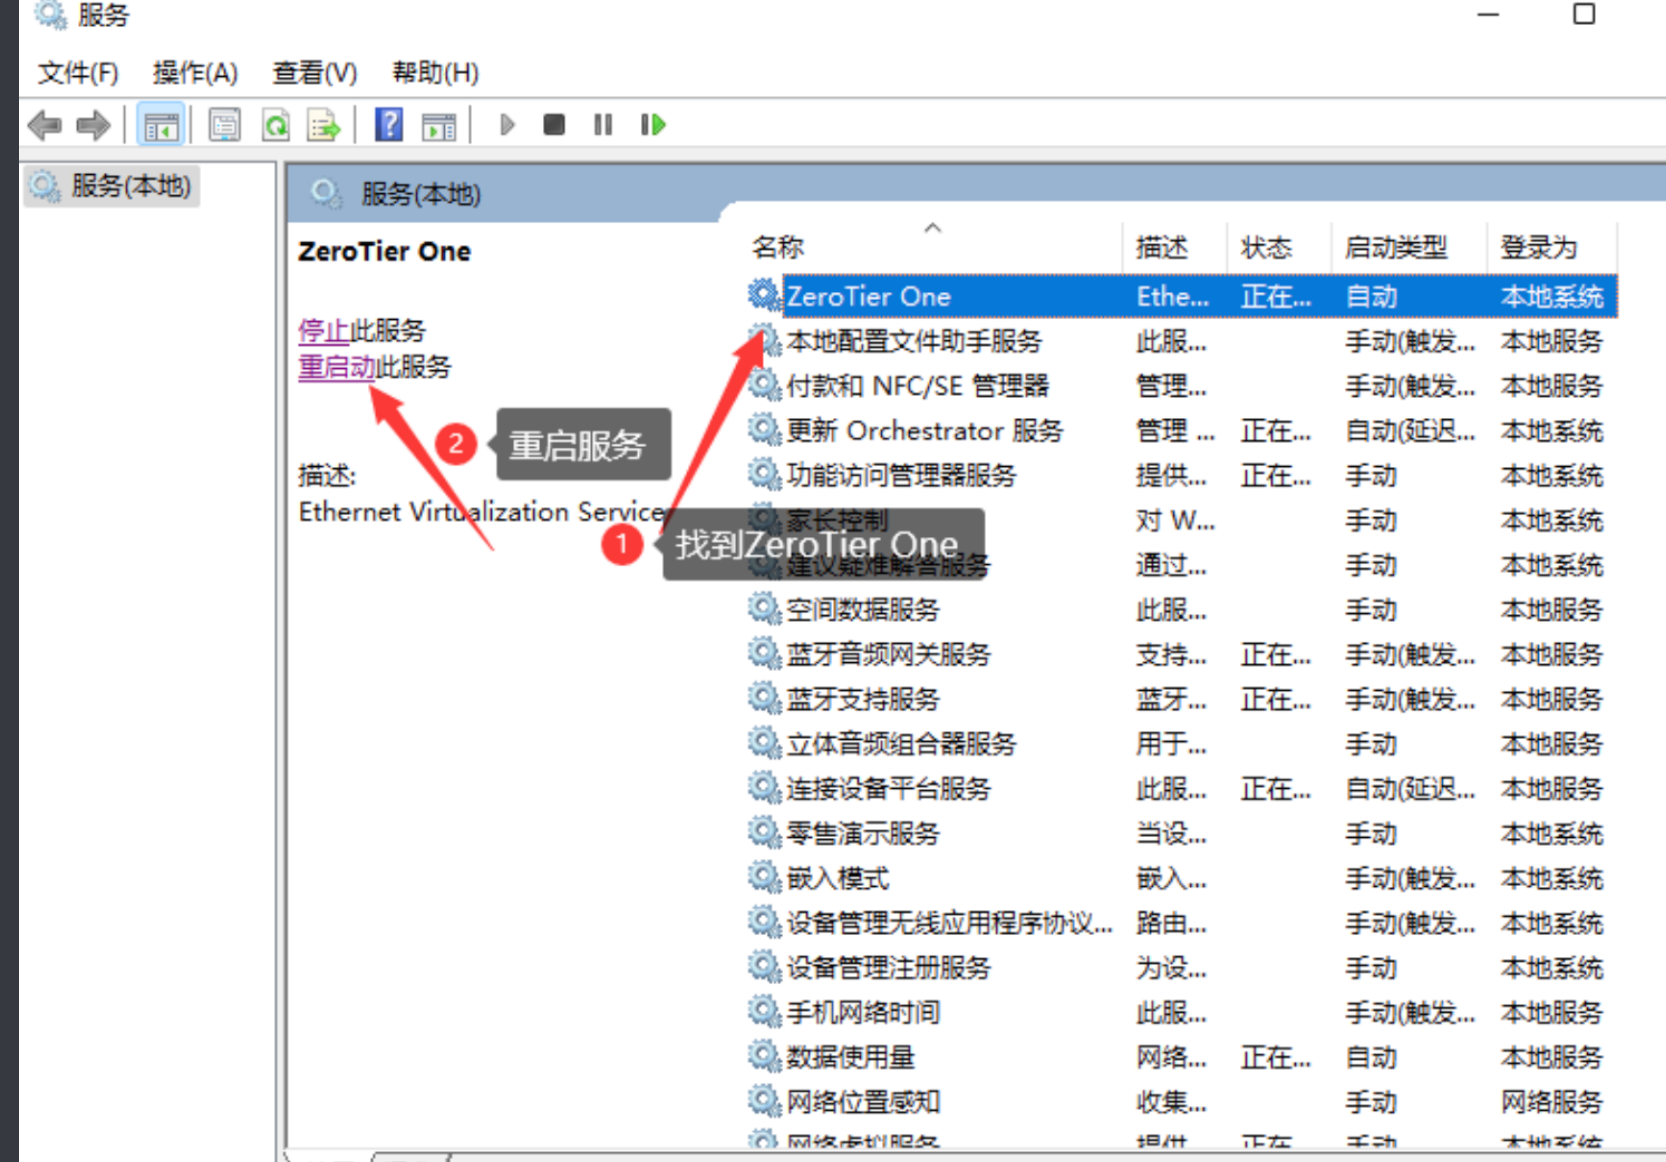Click the gear icon beside 零售演示服务
This screenshot has height=1162, width=1666.
764,833
